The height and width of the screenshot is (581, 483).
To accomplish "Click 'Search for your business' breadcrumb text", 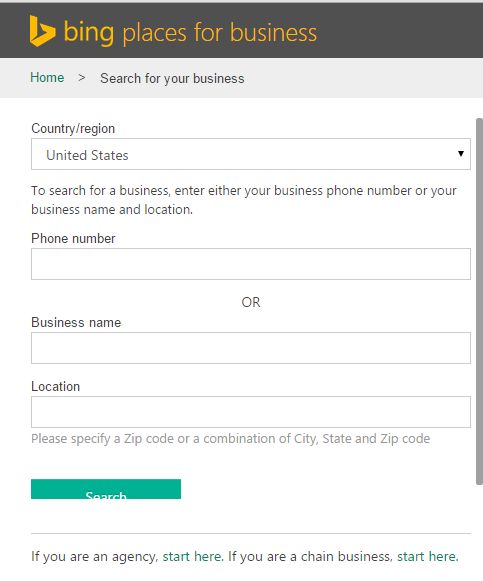I will 172,79.
